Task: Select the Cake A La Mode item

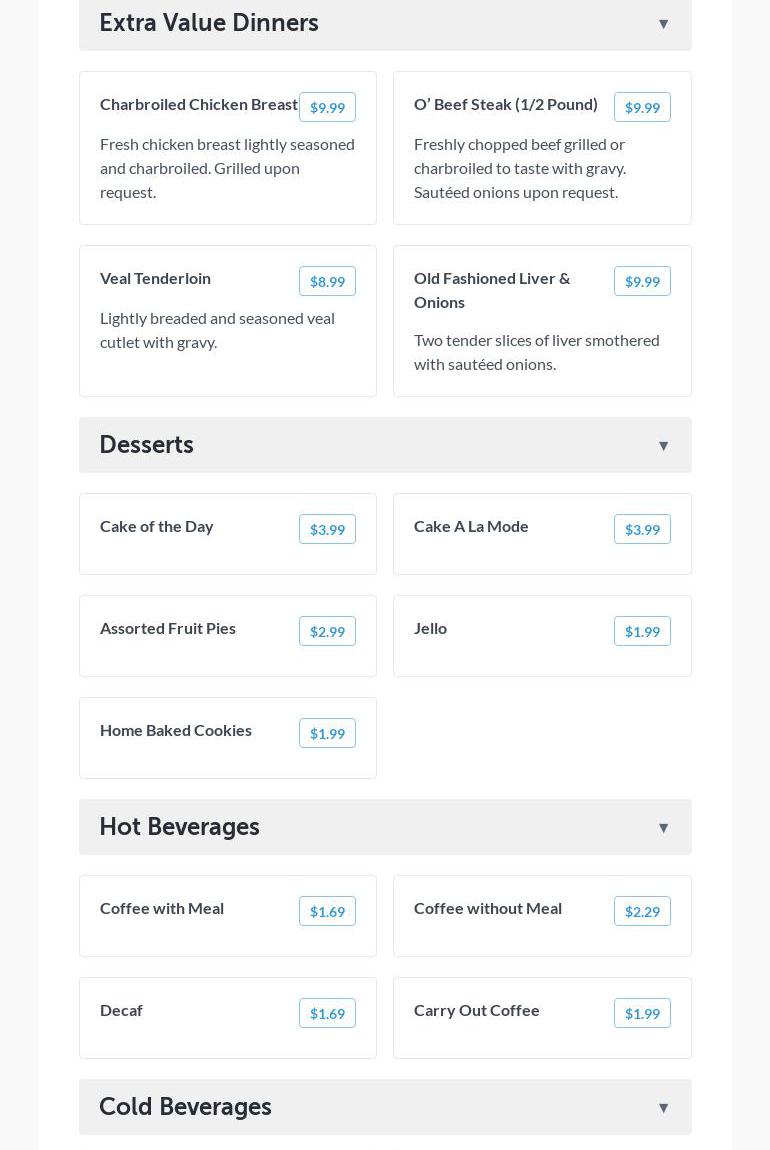Action: pos(471,527)
